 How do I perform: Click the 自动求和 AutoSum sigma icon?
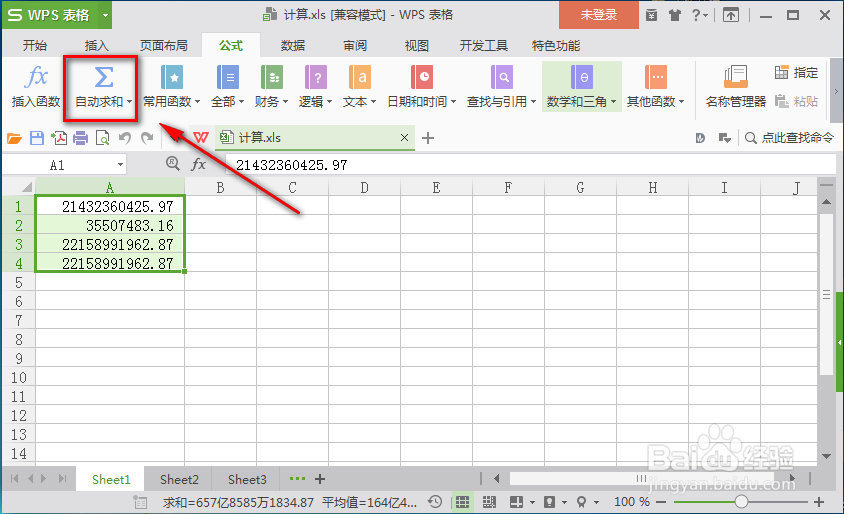point(103,77)
